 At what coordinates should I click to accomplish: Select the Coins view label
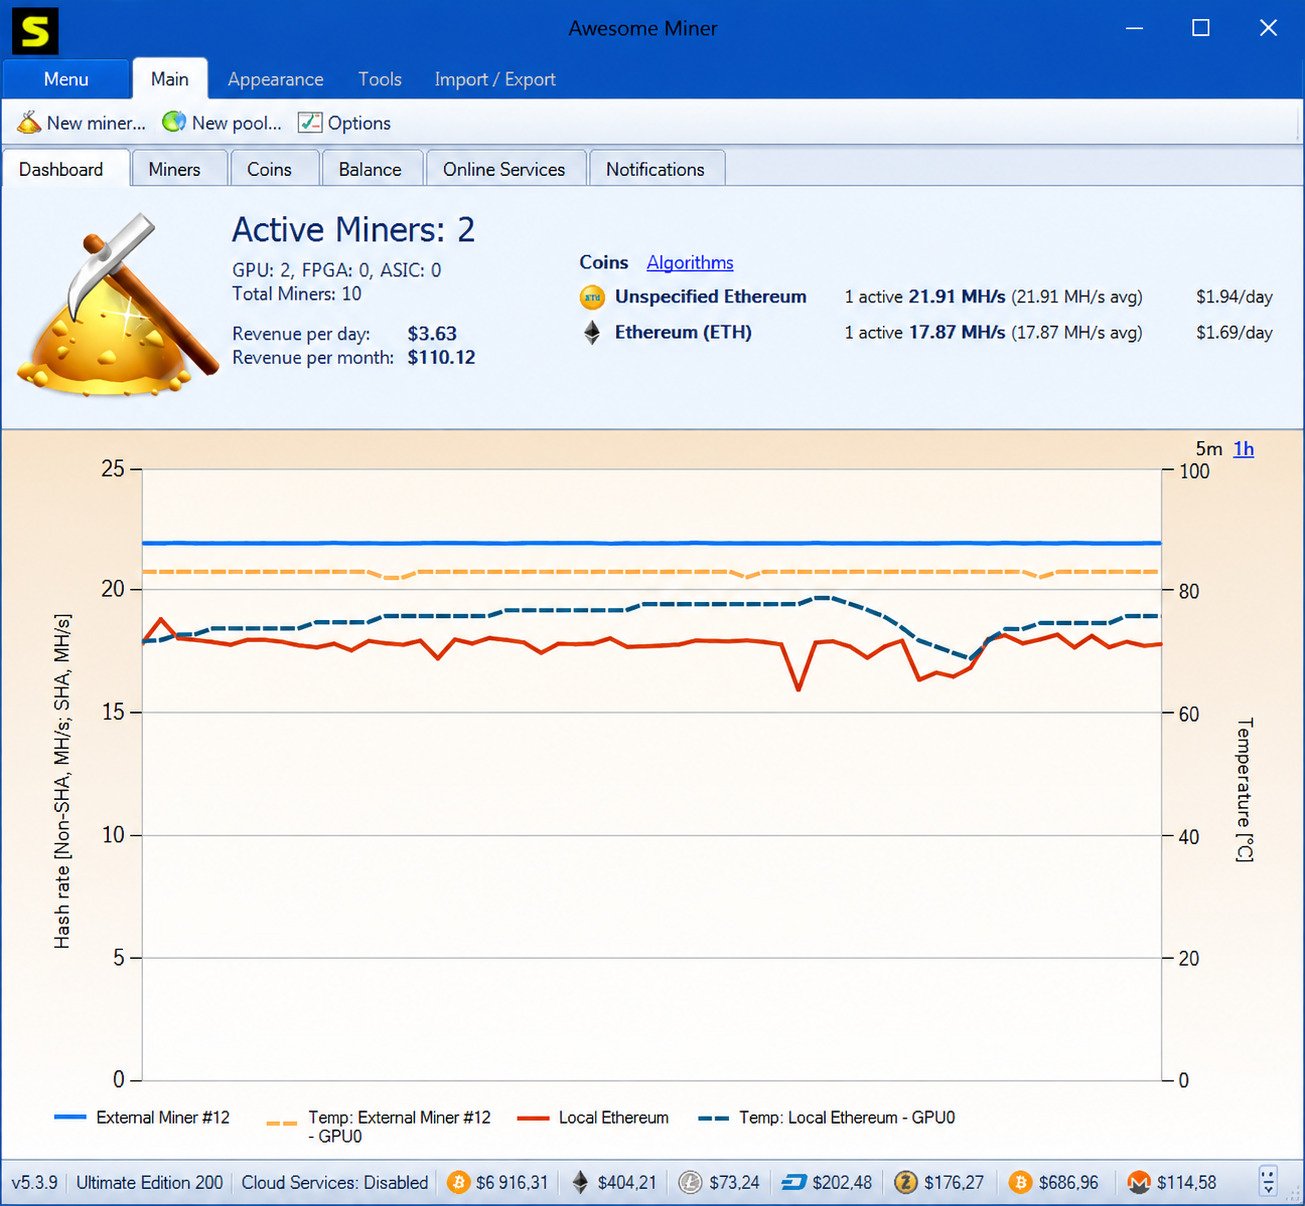point(604,262)
